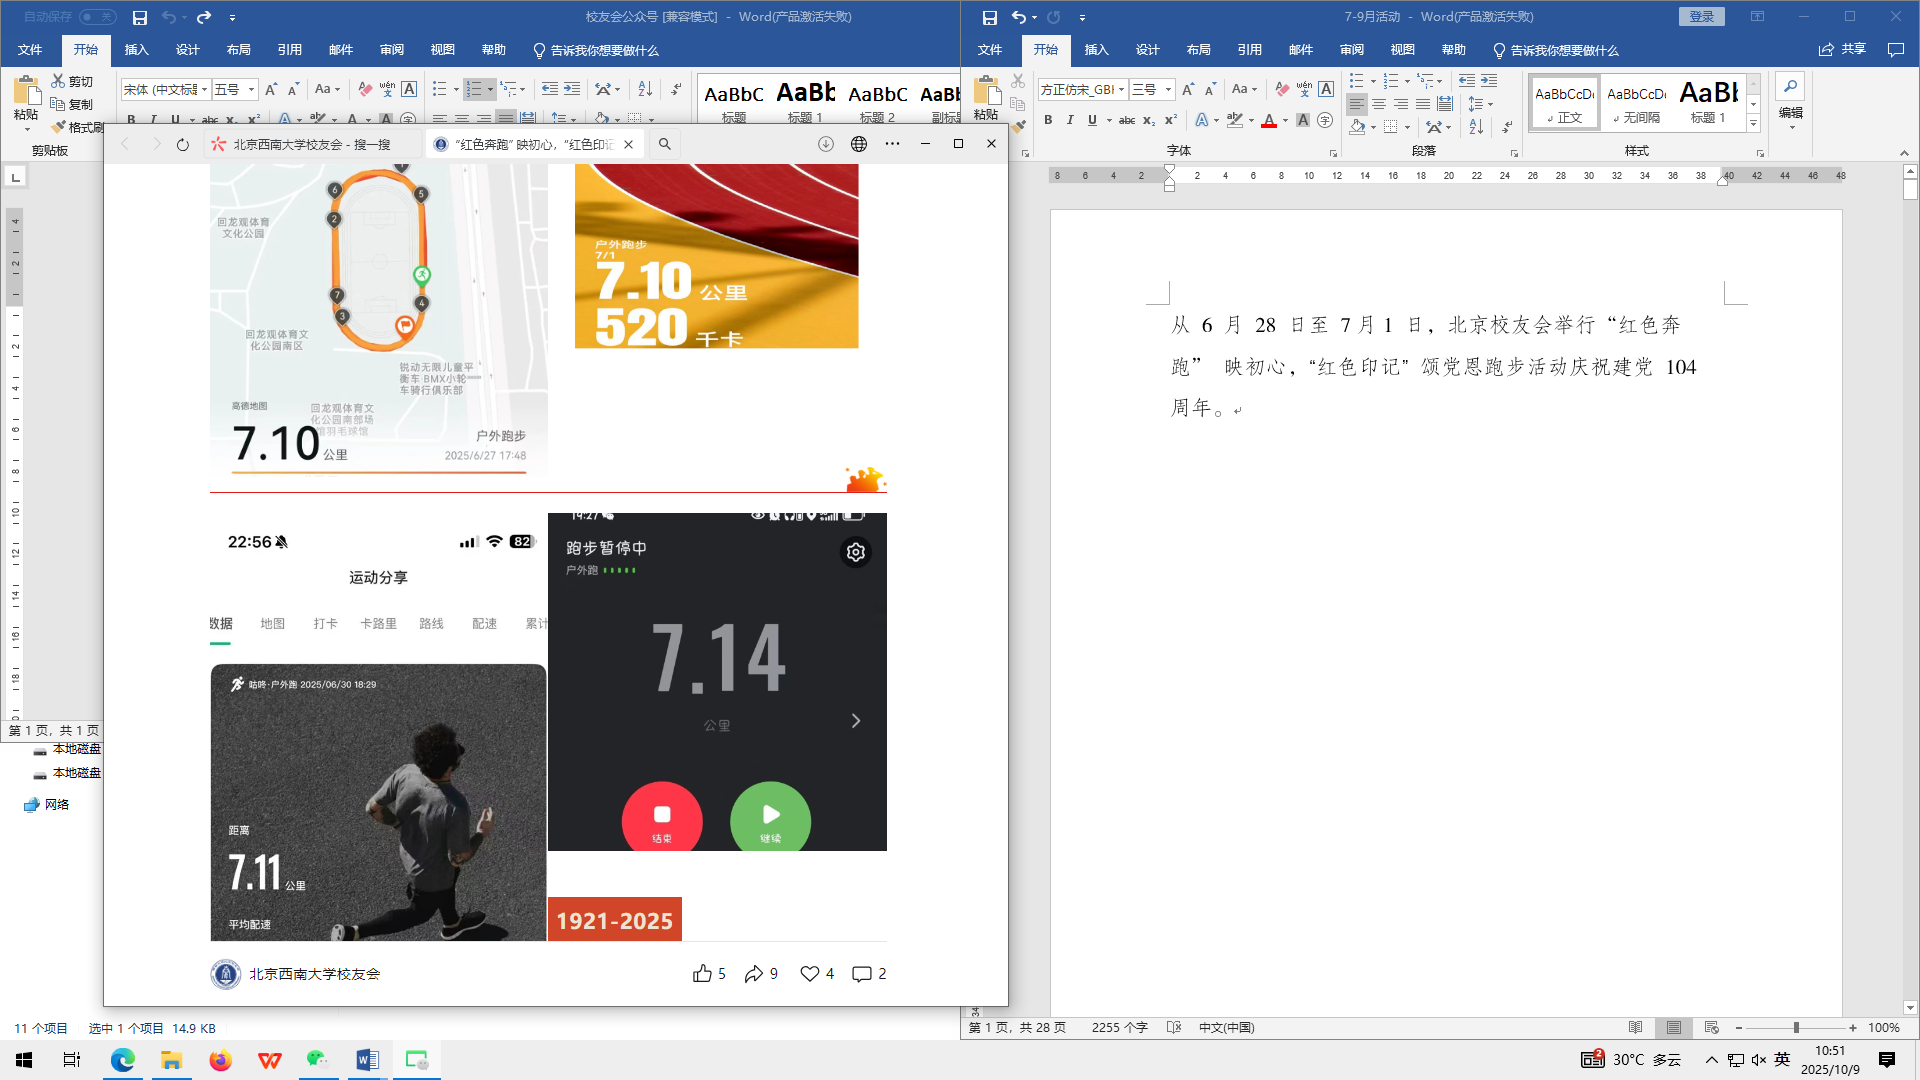Click the find magnifier icon in ribbon
1920x1080 pixels.
[x=1790, y=87]
